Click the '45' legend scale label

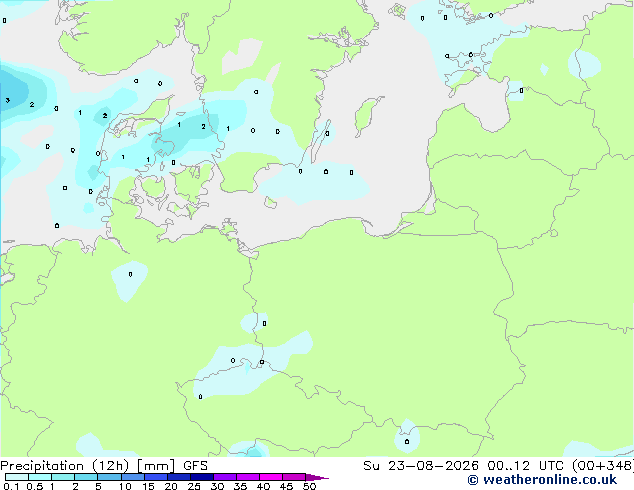[286, 486]
